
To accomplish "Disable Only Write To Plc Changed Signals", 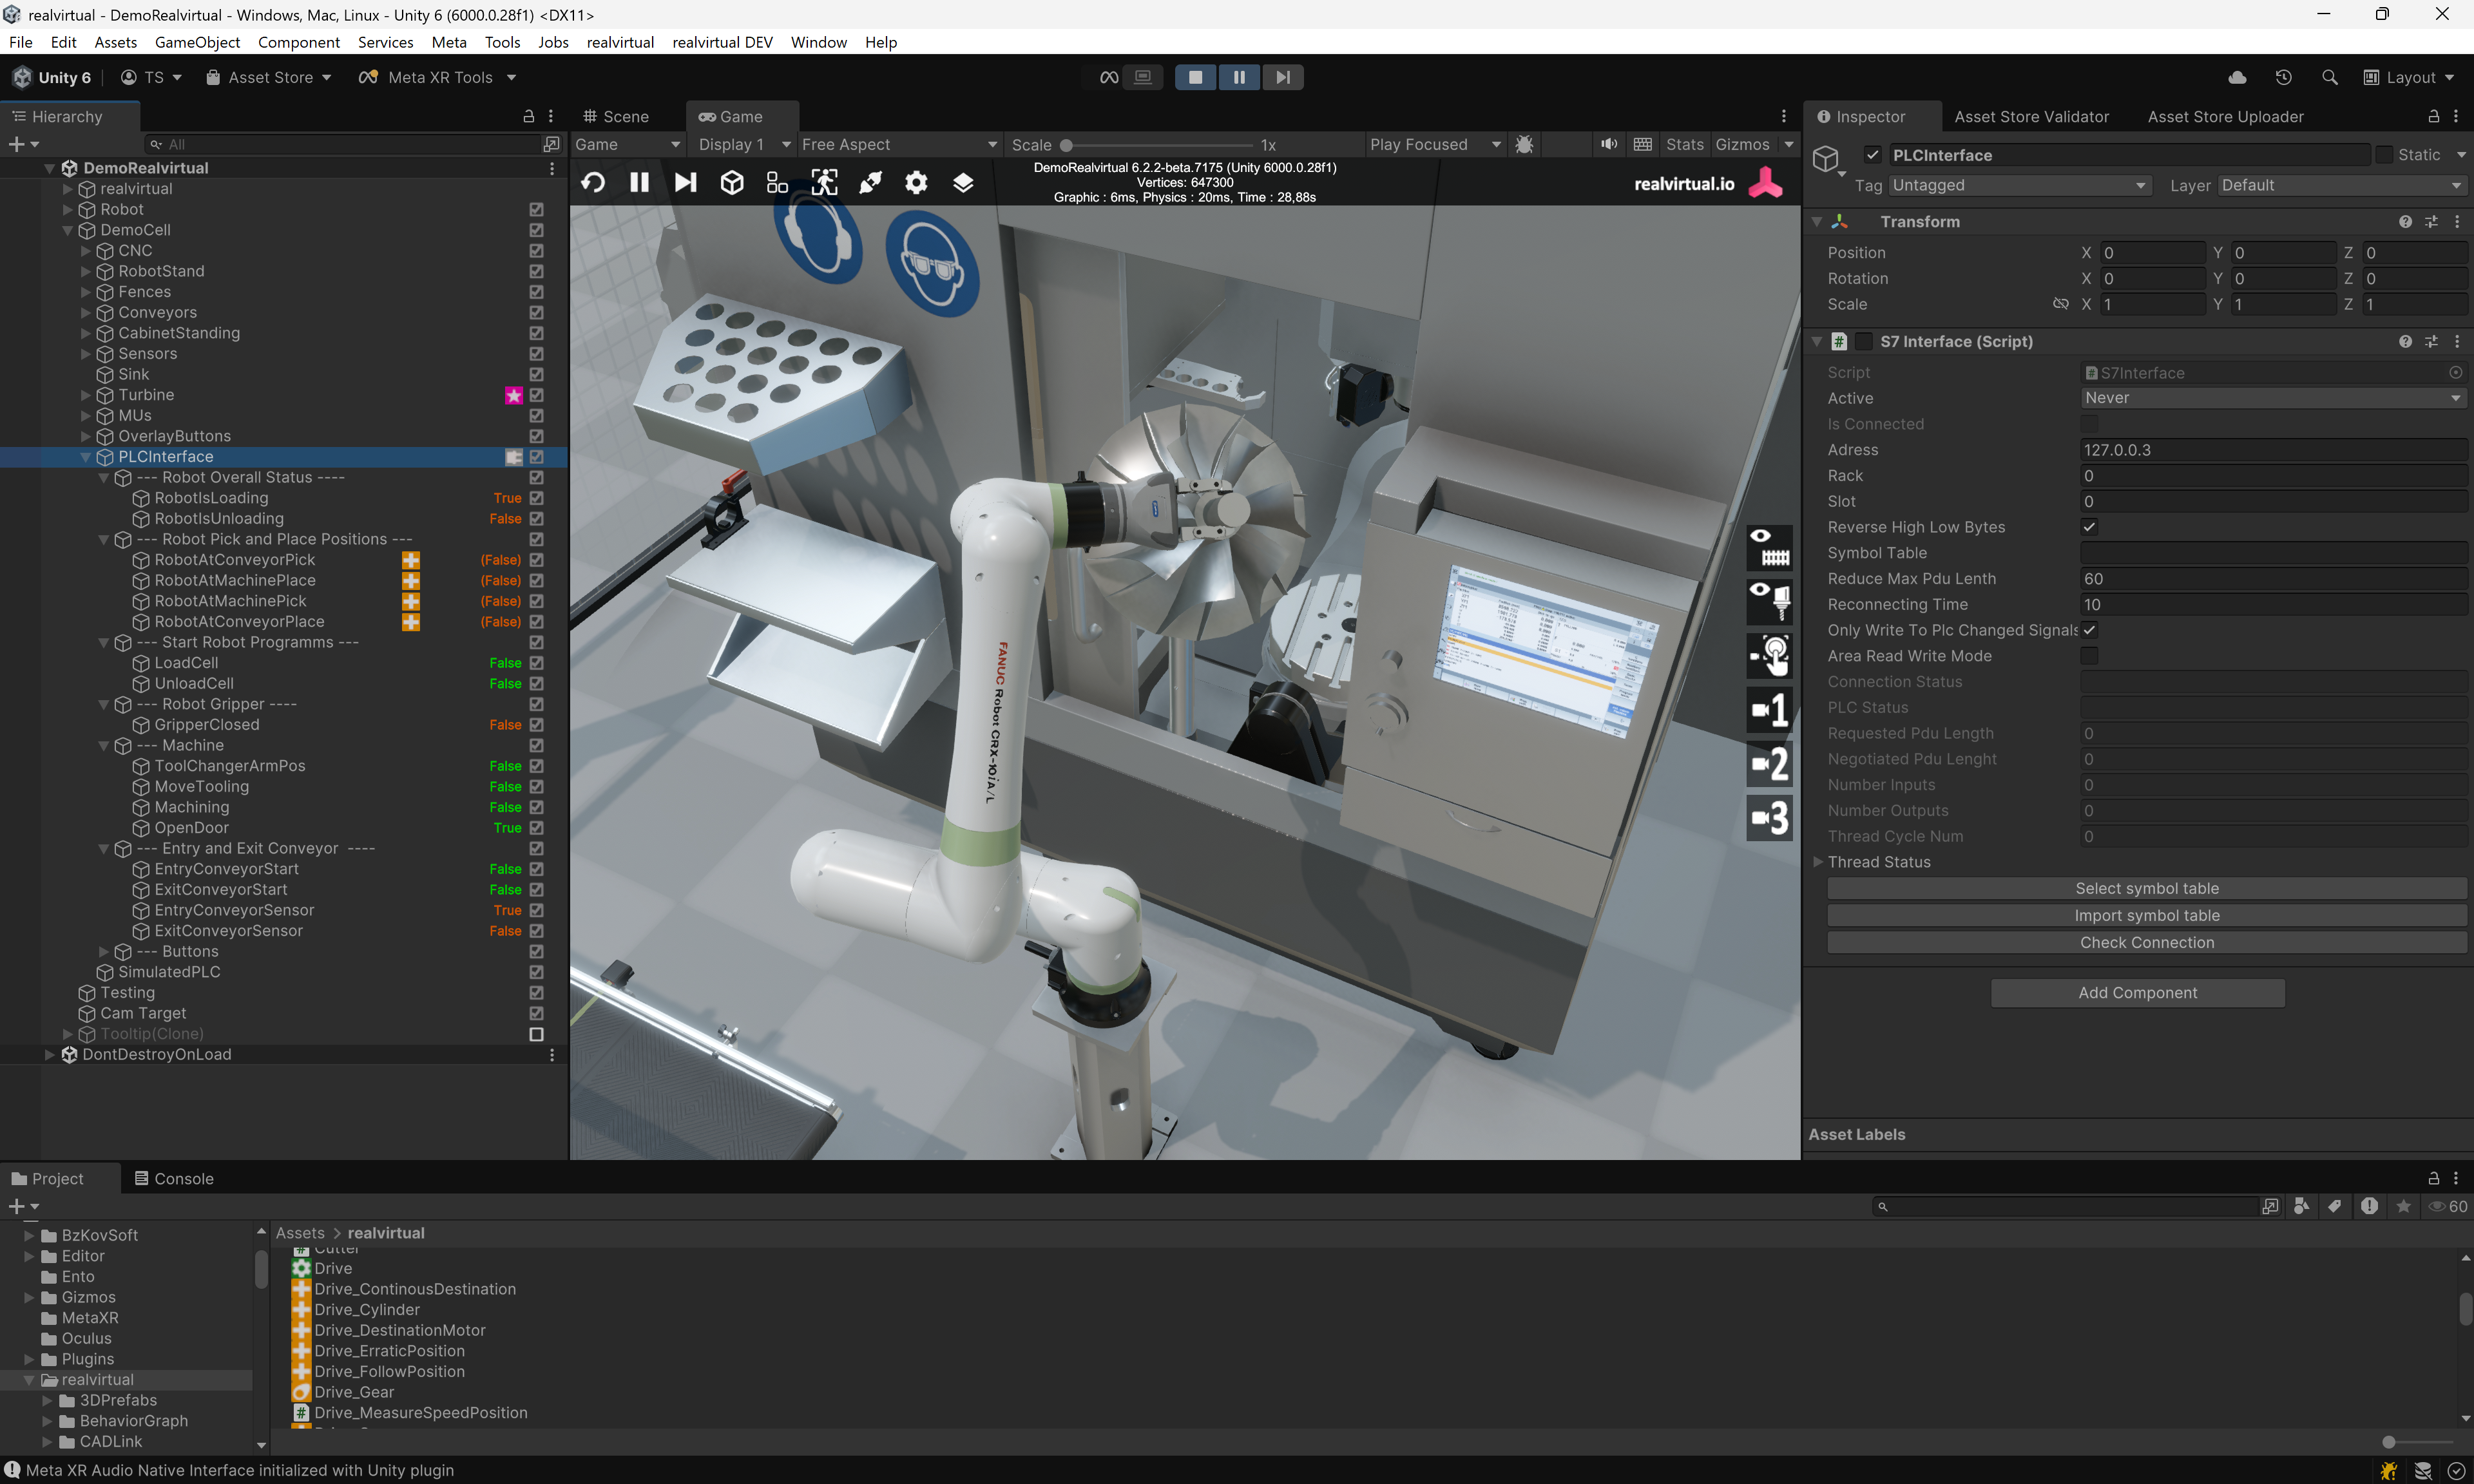I will pos(2091,630).
